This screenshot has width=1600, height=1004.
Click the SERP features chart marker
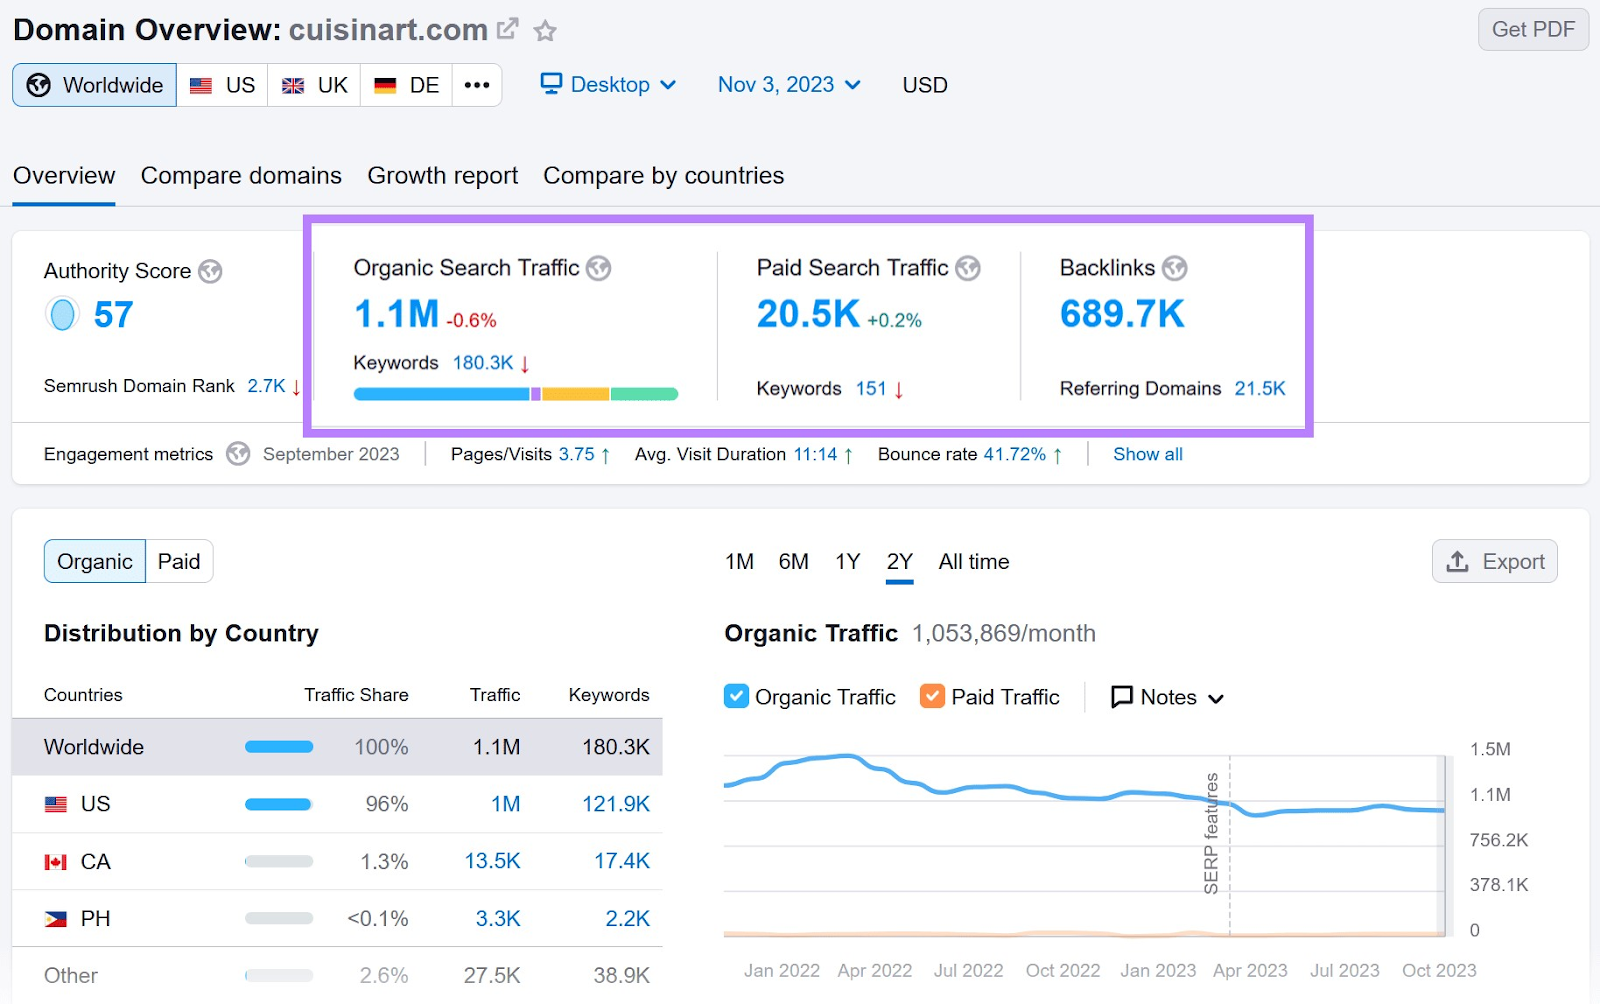[x=1212, y=833]
